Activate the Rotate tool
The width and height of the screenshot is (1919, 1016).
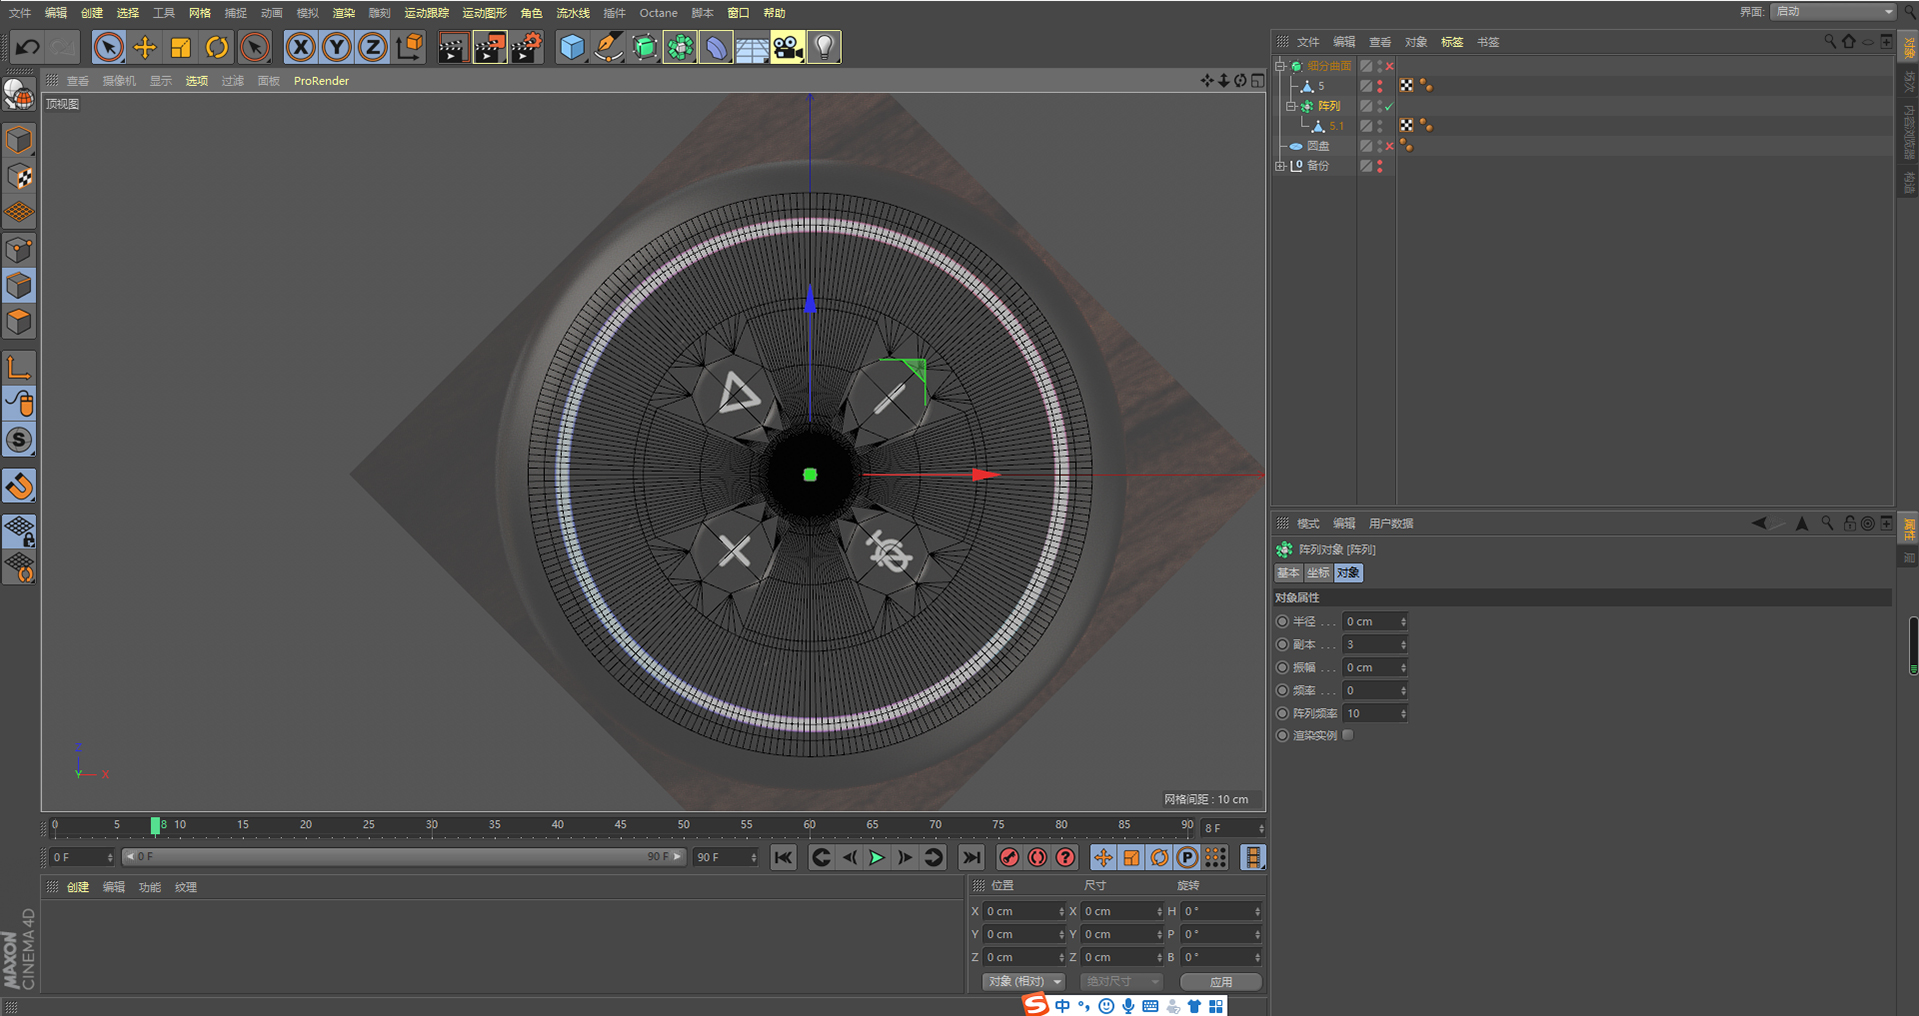click(x=217, y=47)
